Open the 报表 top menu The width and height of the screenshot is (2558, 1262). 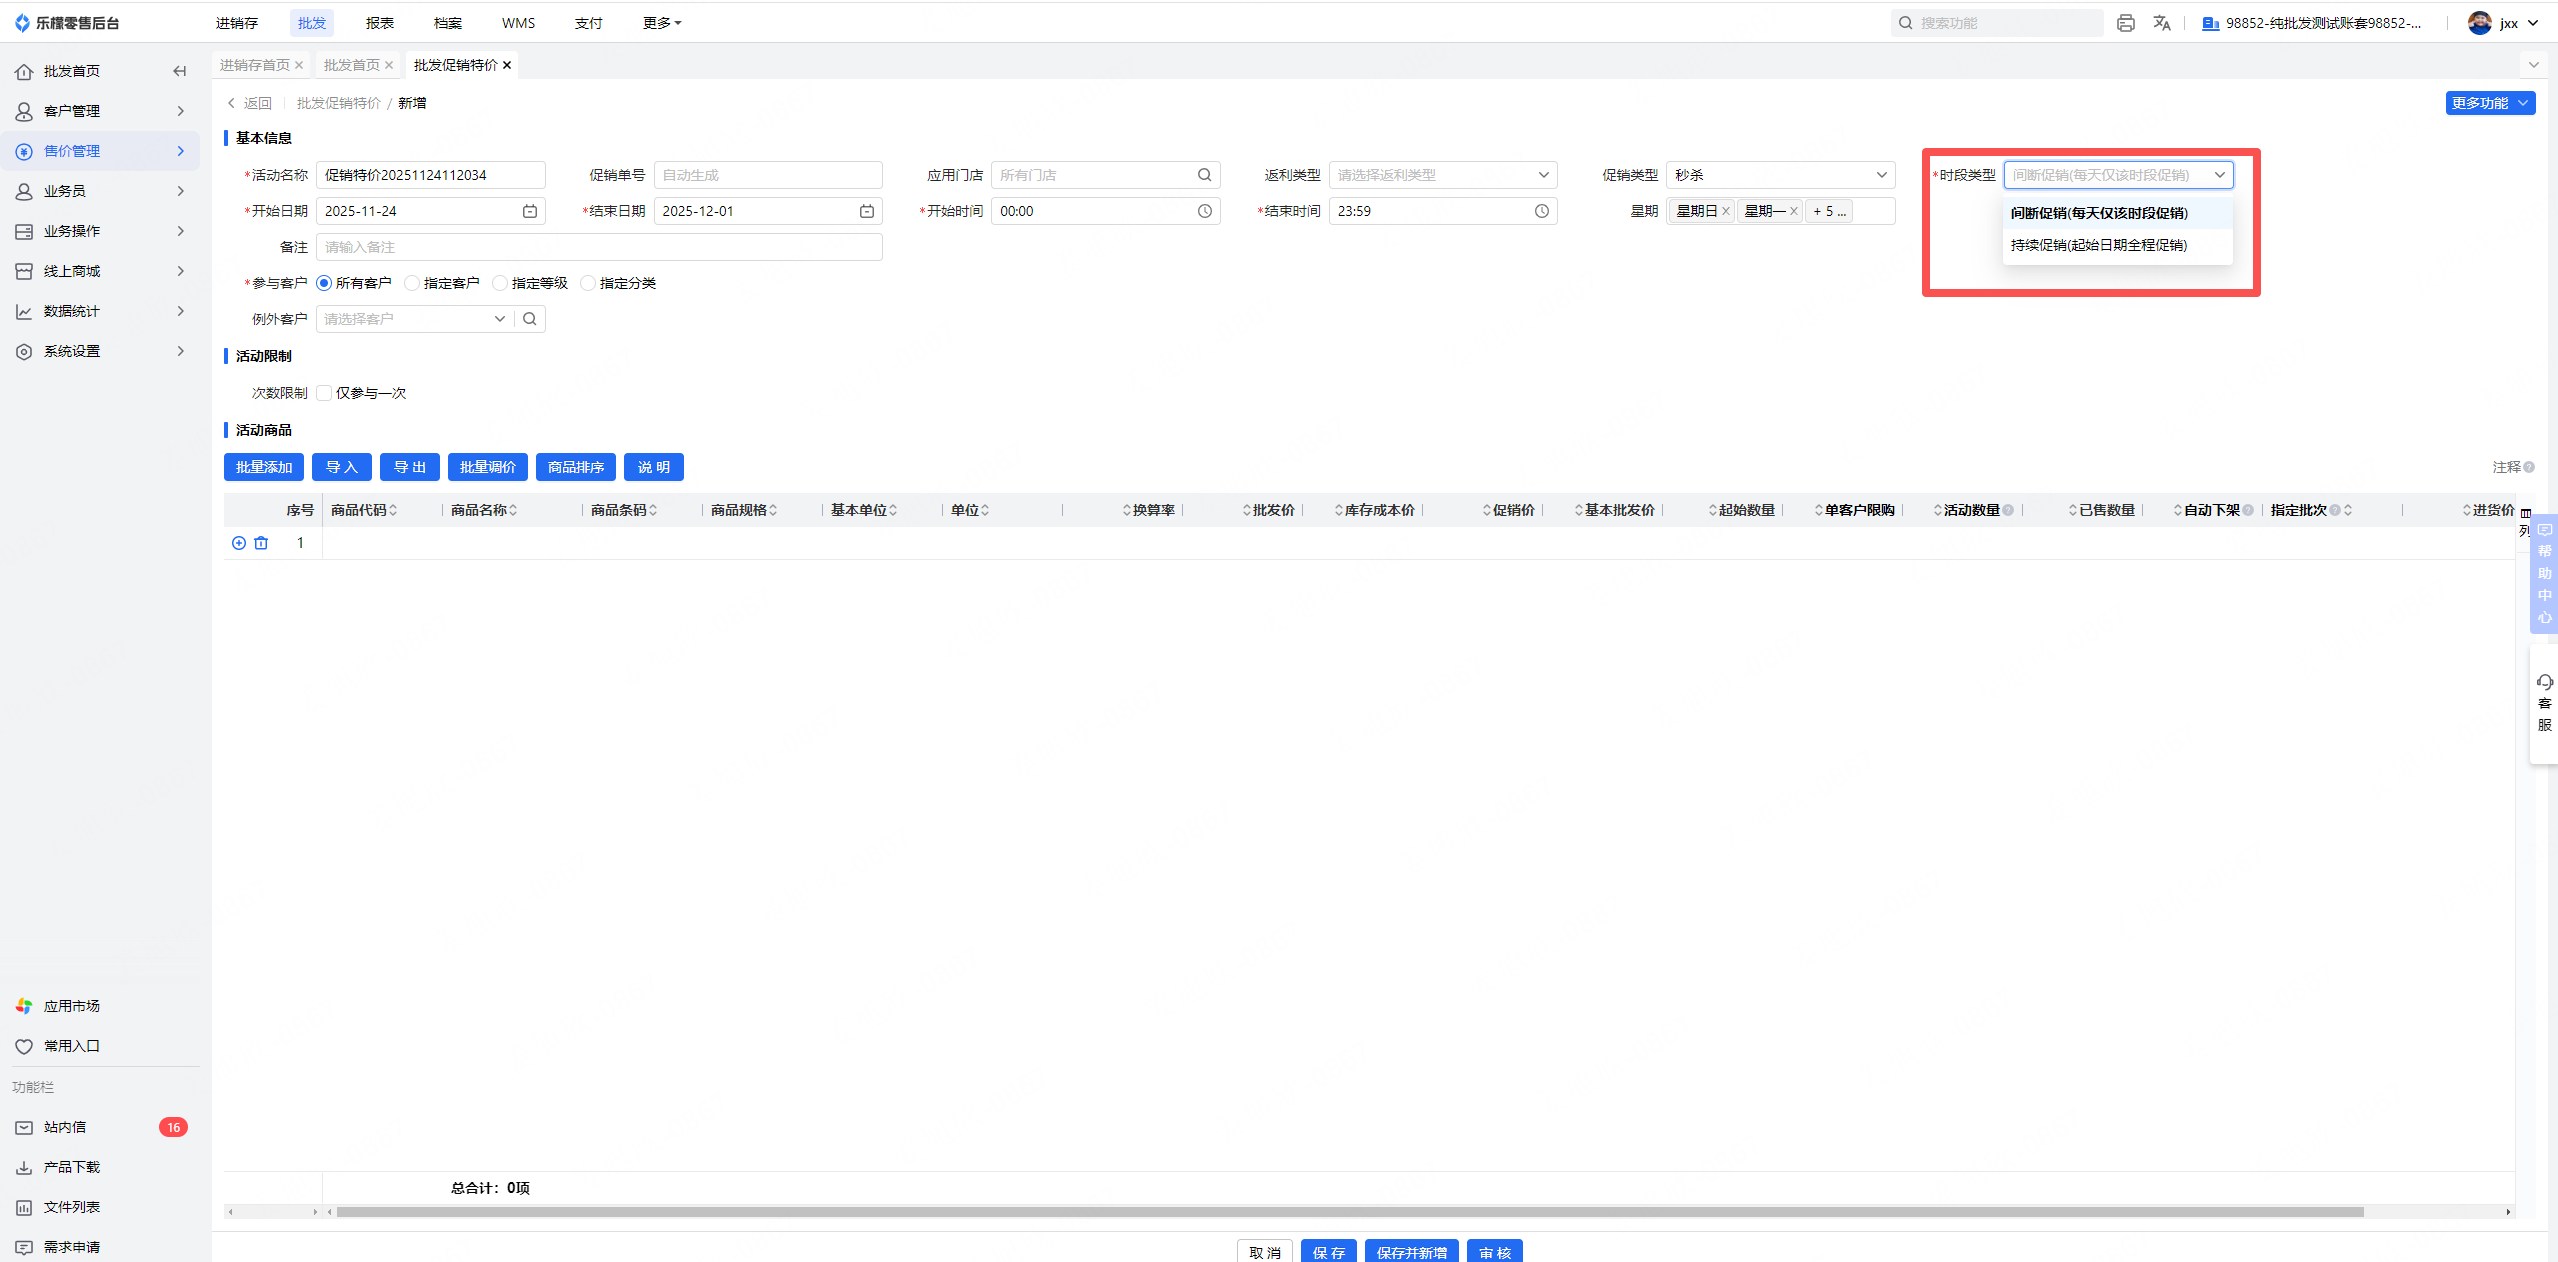coord(379,23)
